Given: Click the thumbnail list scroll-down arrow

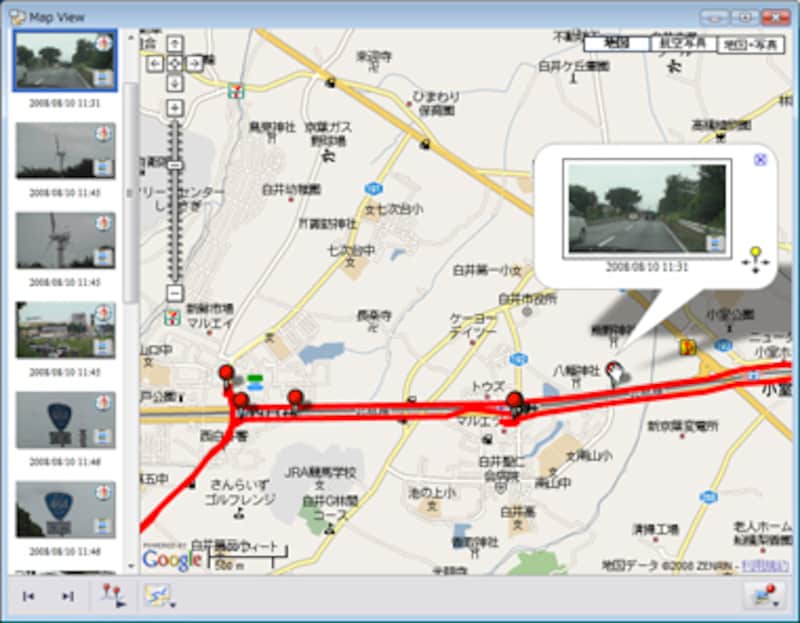Looking at the screenshot, I should pyautogui.click(x=131, y=565).
